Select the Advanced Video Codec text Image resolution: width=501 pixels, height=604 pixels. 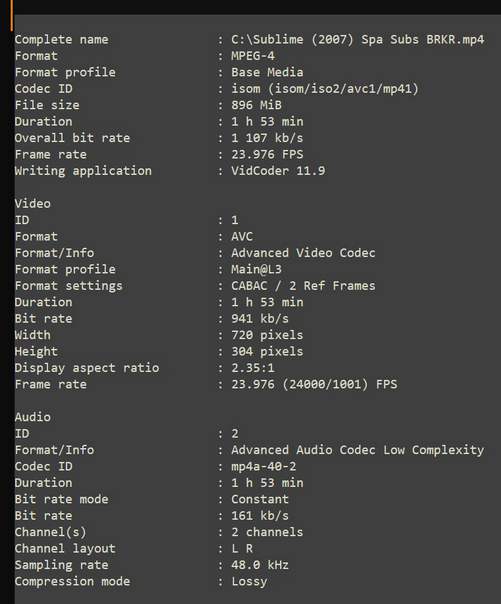303,253
